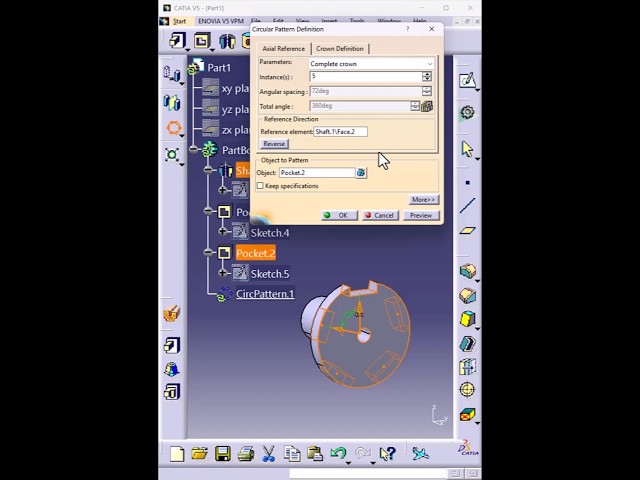Expand the Sketch.4 tree node

(x=222, y=231)
